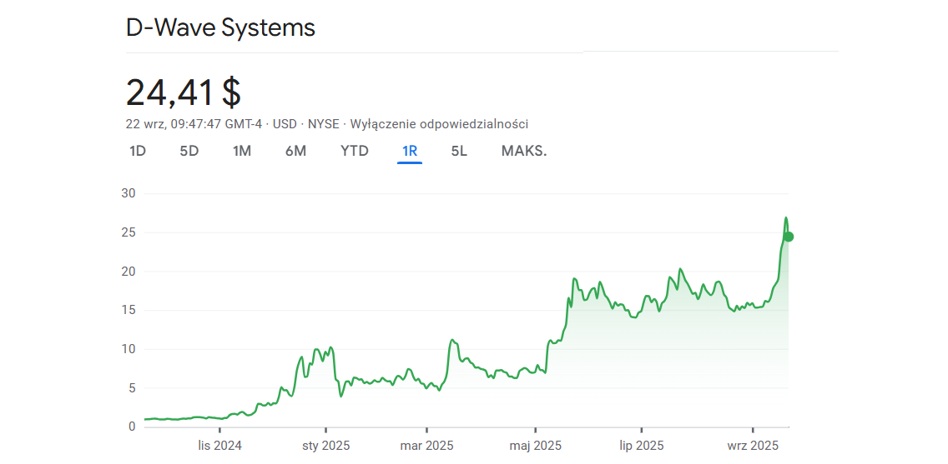Click the 30 y-axis value
The width and height of the screenshot is (948, 464).
[x=130, y=194]
